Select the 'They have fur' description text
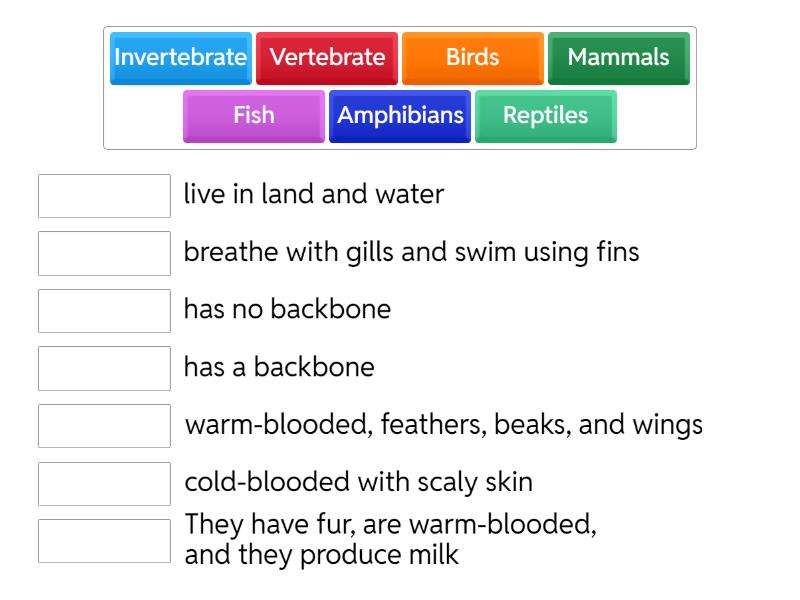Screen dimensions: 800x600 point(390,539)
